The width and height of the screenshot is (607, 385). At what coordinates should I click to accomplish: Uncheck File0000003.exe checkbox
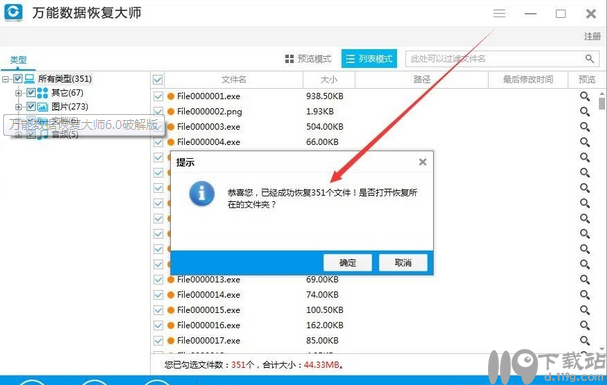click(158, 127)
